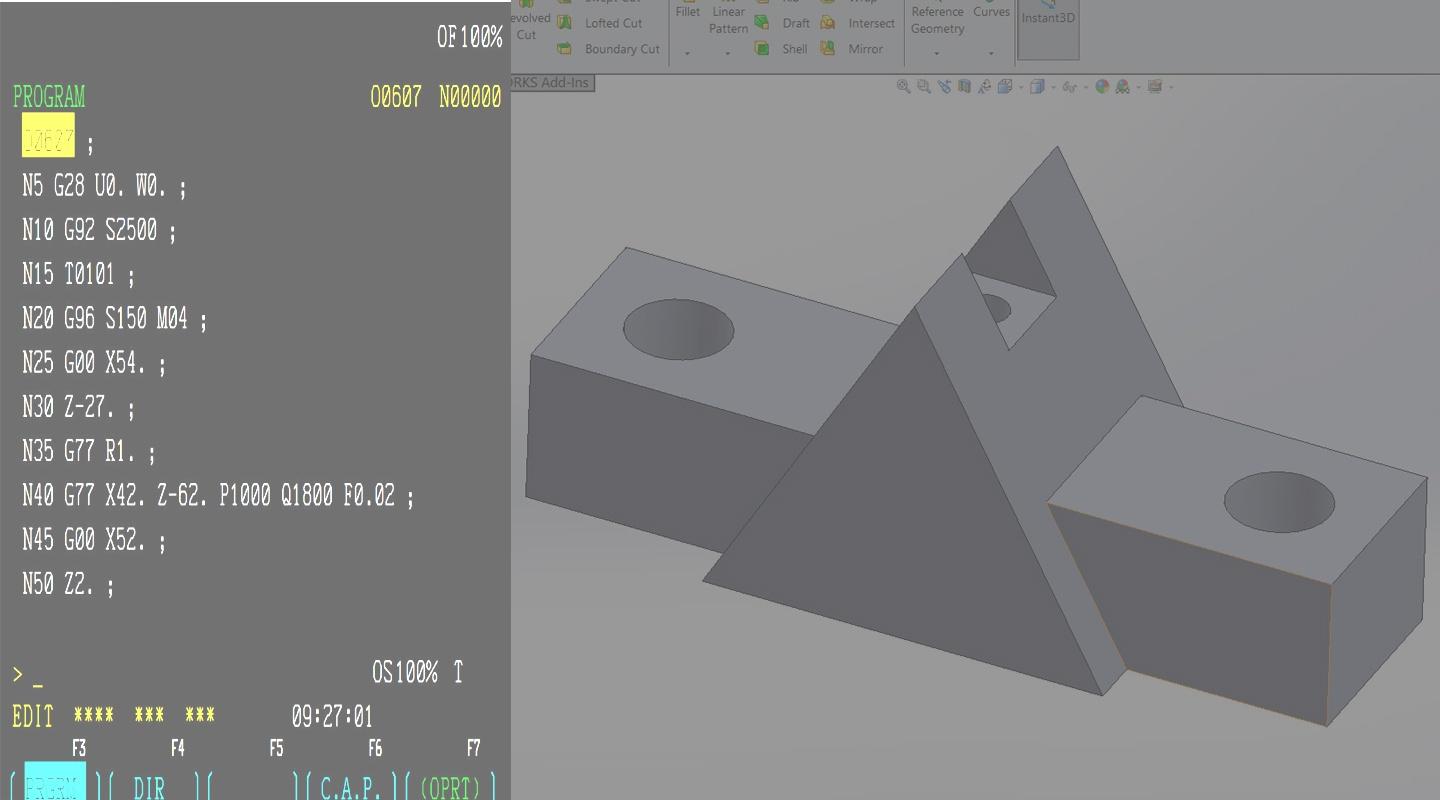Click the Edit Appearance color ball icon
The height and width of the screenshot is (800, 1440).
[1102, 87]
